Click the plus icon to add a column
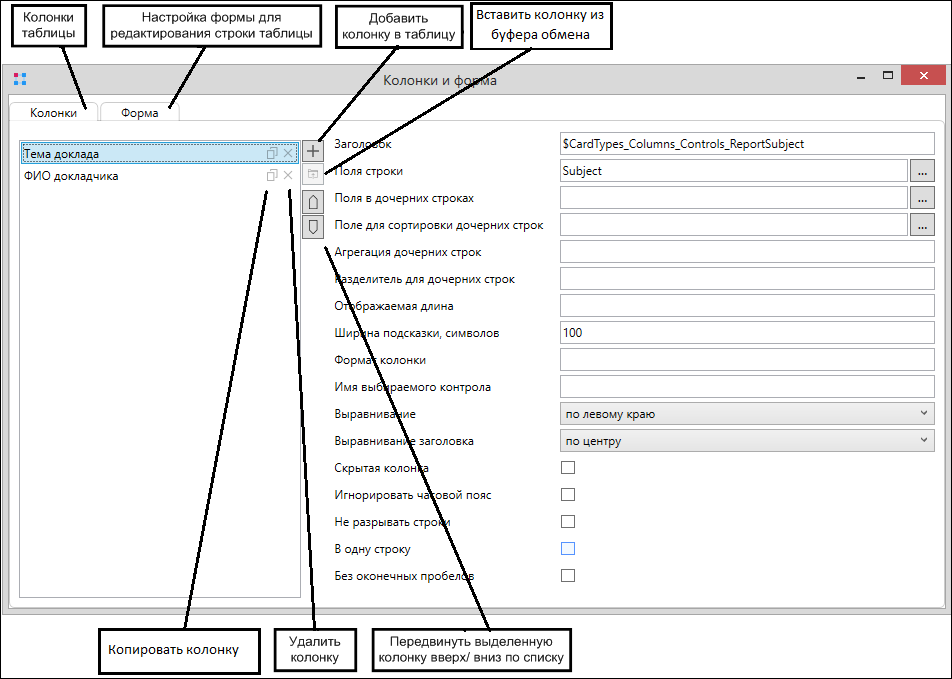This screenshot has height=679, width=952. click(313, 151)
